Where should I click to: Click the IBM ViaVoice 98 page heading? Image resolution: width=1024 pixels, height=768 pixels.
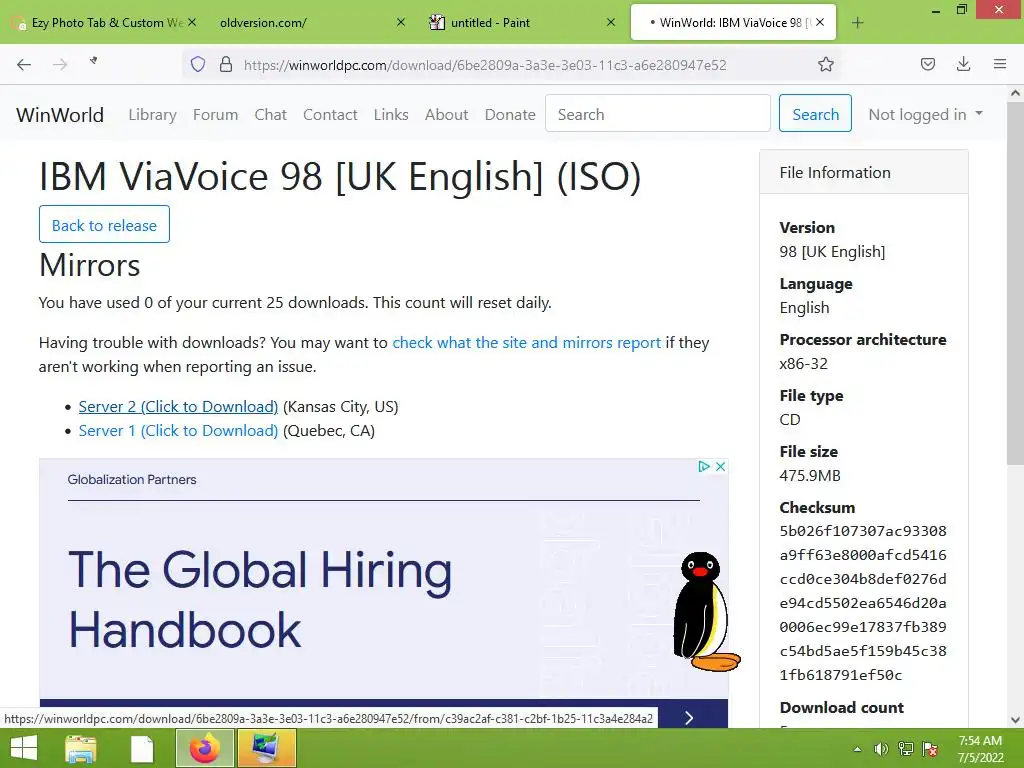coord(340,176)
